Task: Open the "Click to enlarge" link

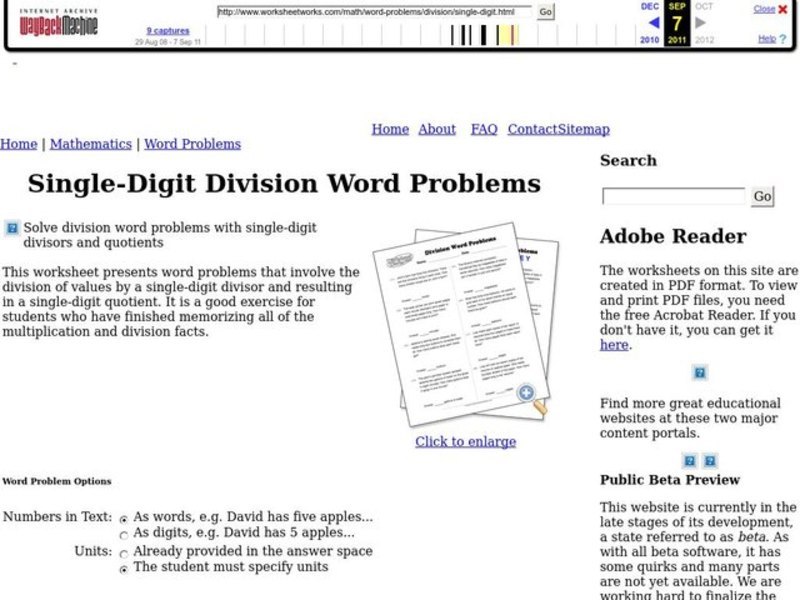Action: (466, 442)
